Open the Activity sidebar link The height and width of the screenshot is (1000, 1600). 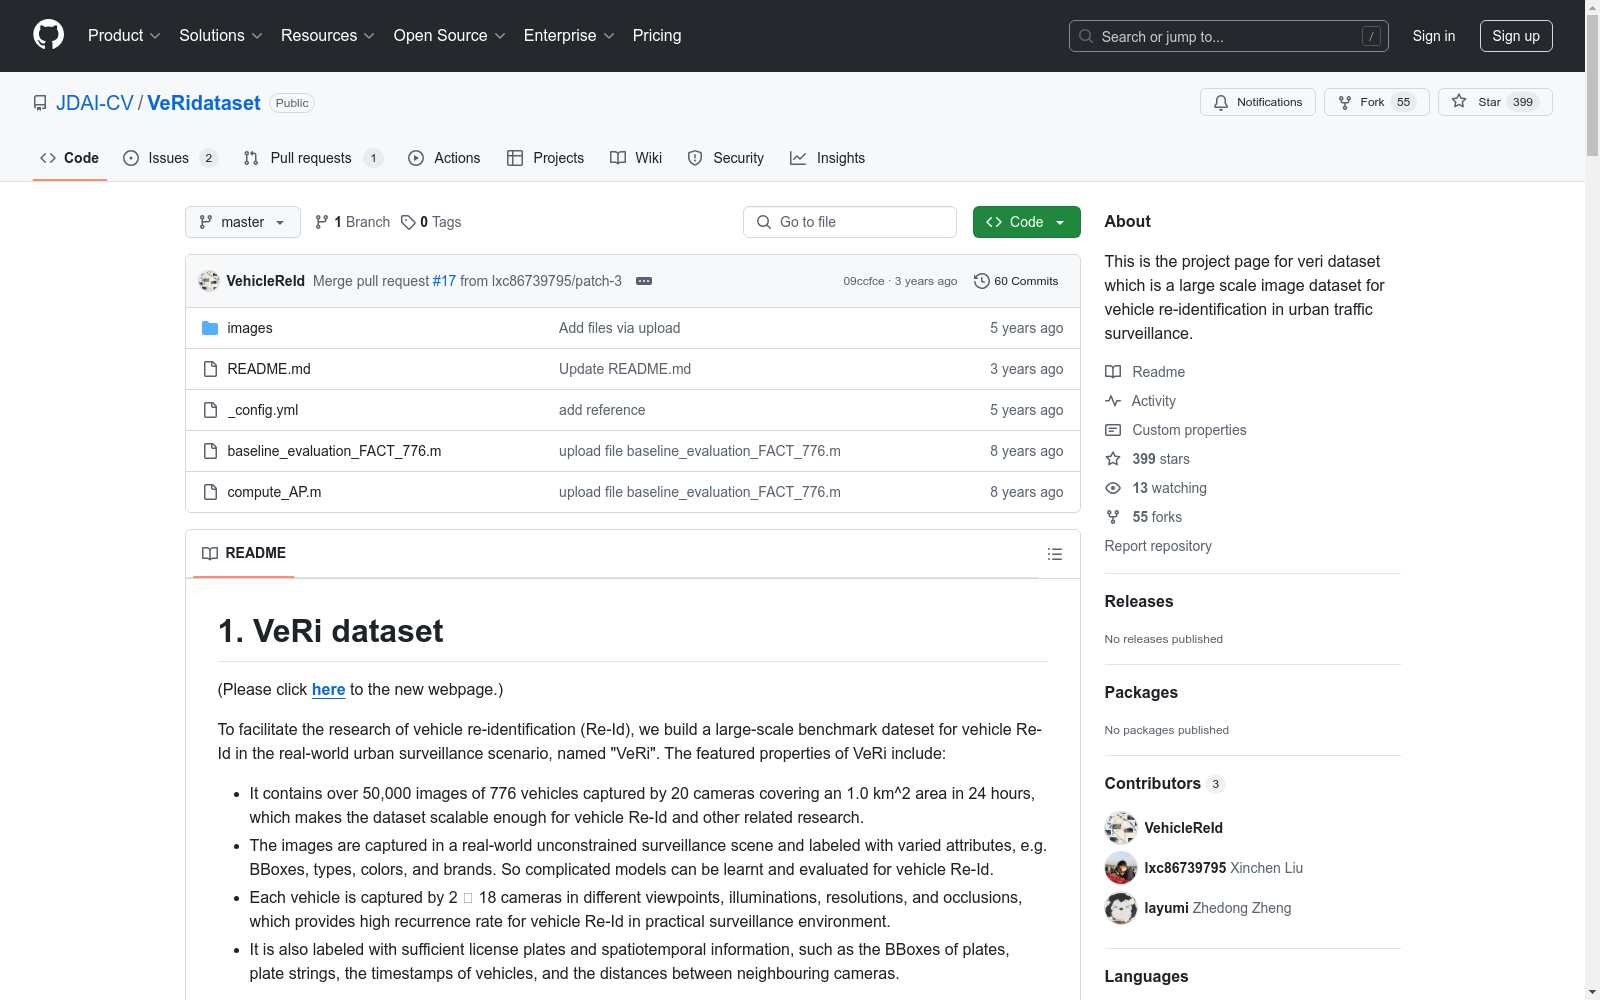[x=1141, y=401]
